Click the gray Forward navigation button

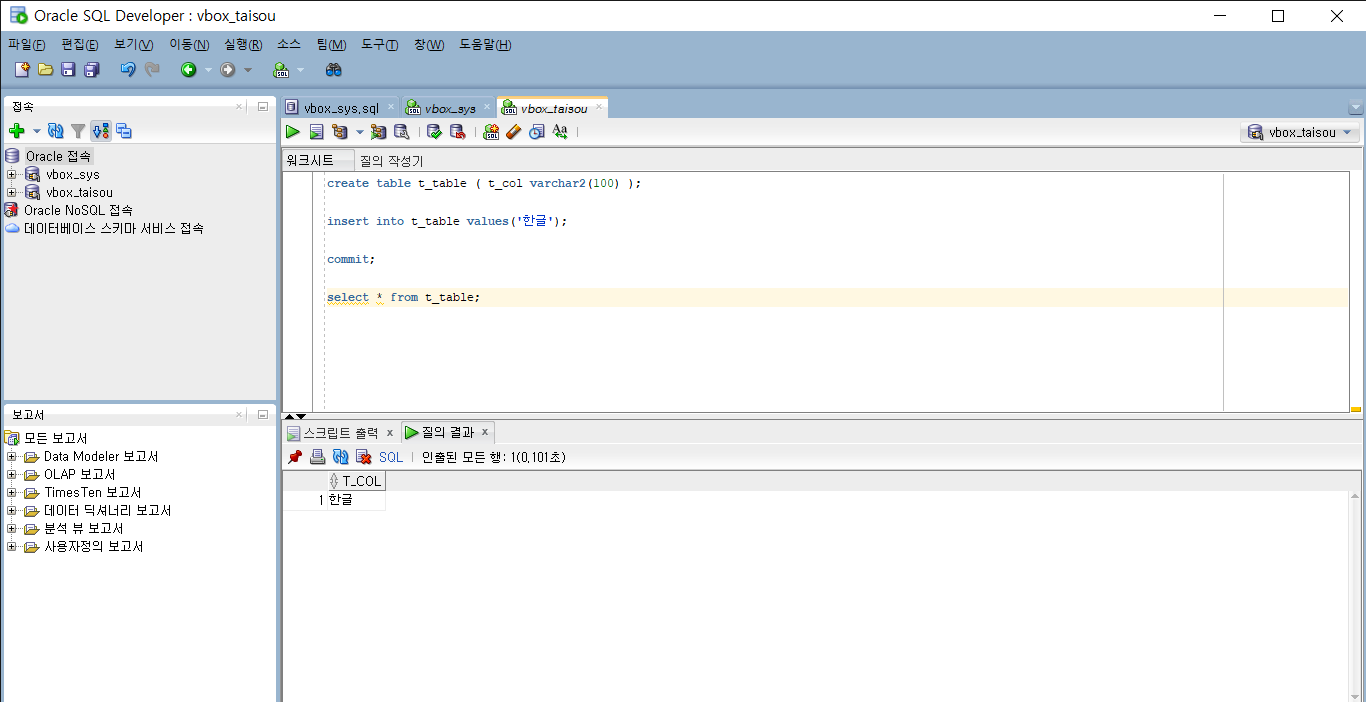tap(228, 70)
